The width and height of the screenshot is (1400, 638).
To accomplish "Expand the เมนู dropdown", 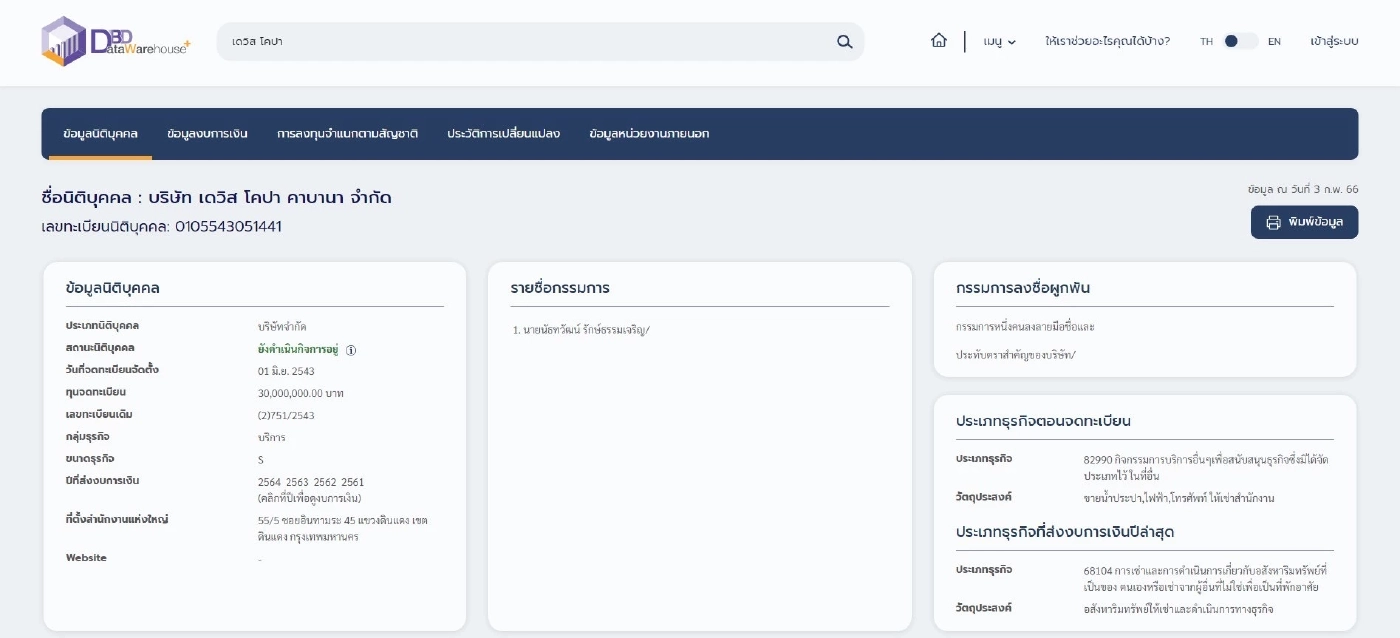I will pos(999,42).
